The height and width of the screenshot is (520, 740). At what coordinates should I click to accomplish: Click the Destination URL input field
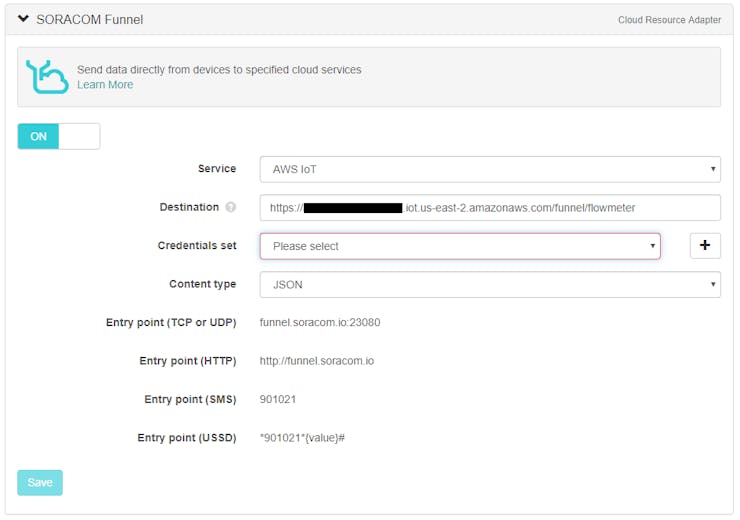(x=489, y=208)
